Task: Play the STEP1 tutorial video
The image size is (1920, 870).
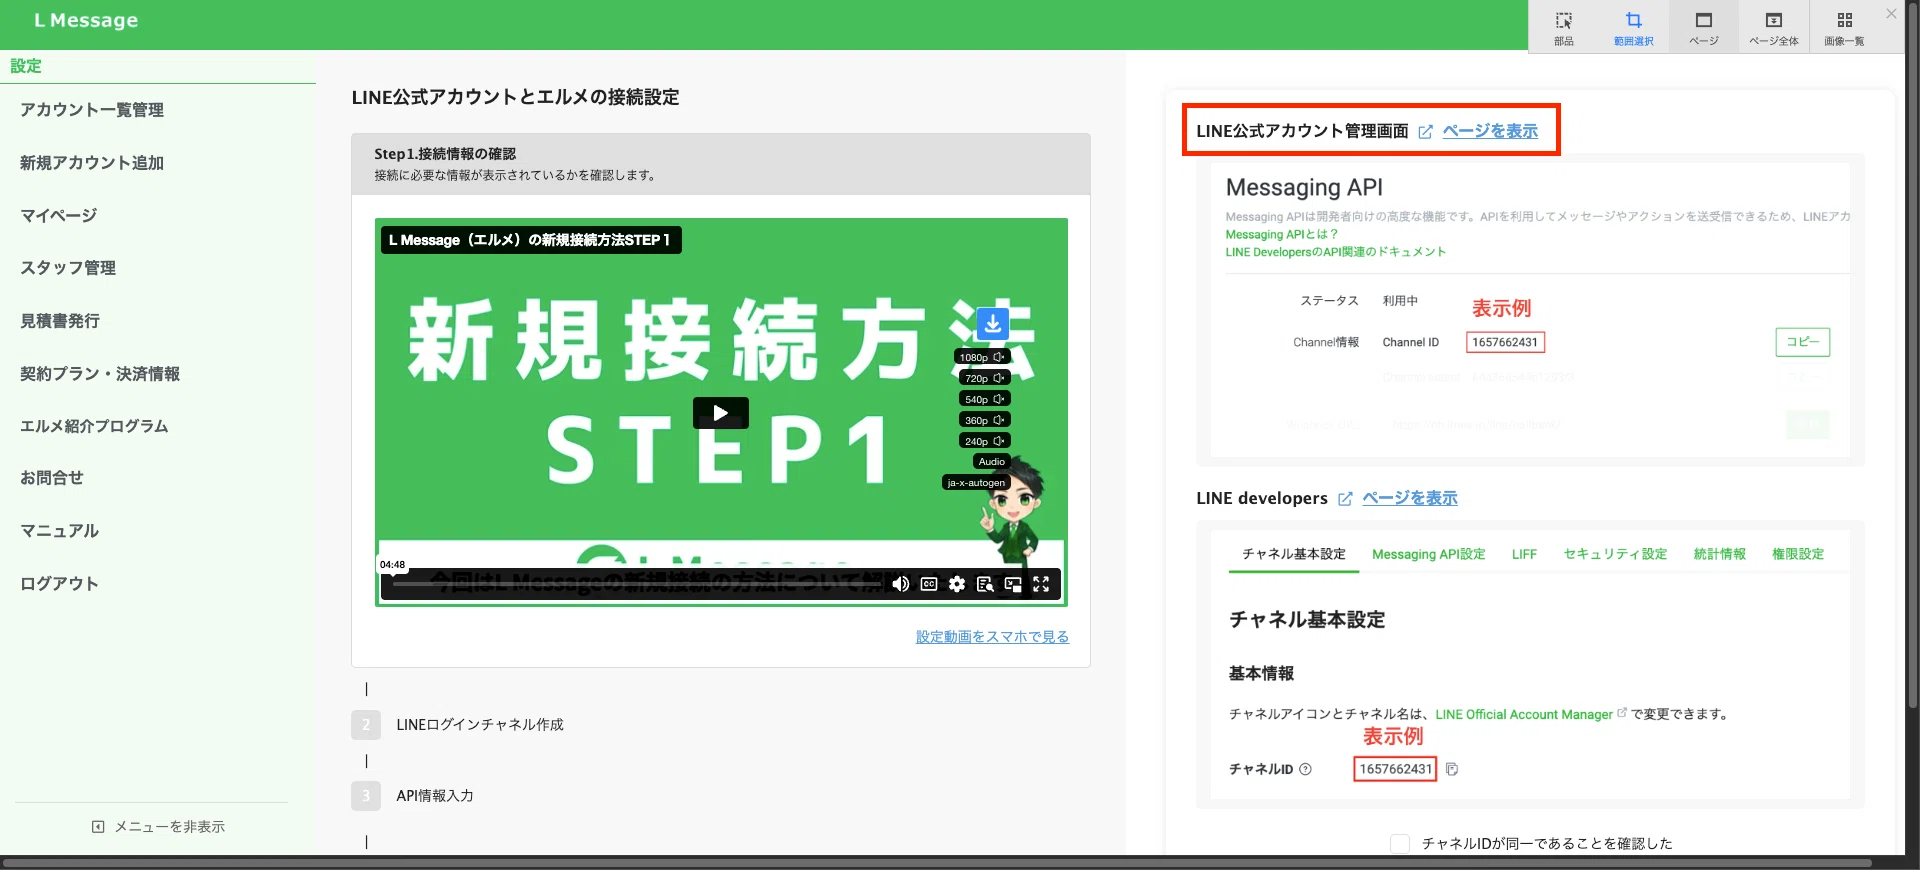Action: point(721,413)
